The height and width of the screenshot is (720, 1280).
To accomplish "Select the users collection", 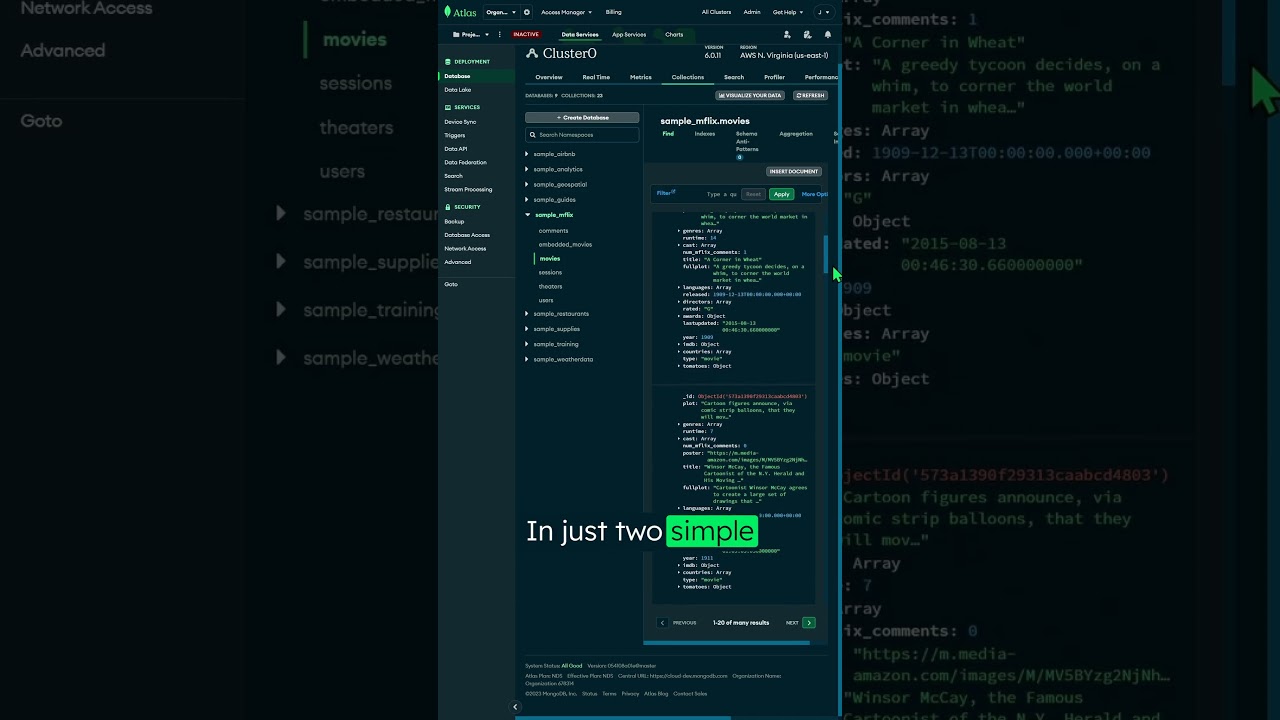I will click(546, 300).
